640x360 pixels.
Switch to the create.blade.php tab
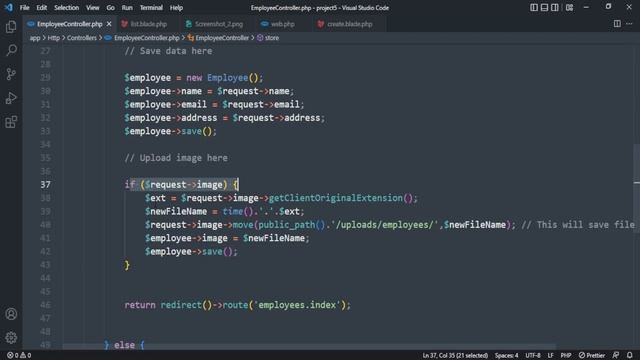click(349, 24)
